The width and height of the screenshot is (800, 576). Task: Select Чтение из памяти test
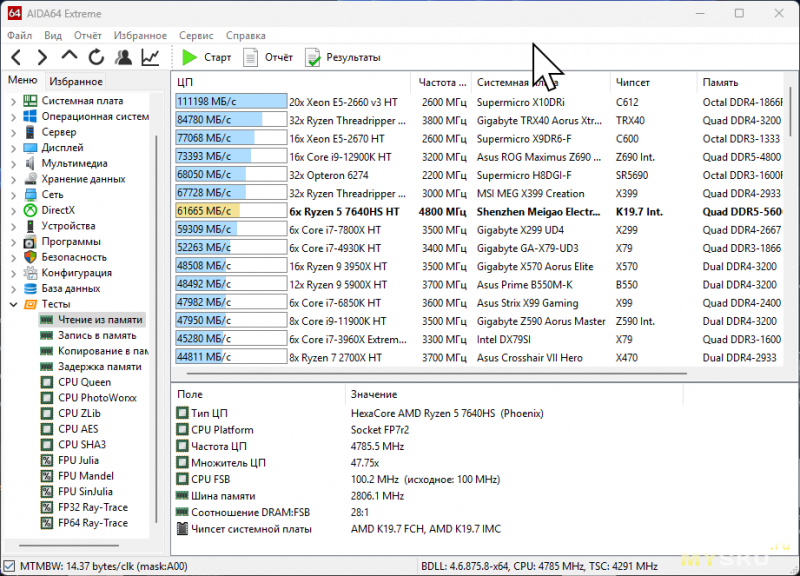[92, 320]
